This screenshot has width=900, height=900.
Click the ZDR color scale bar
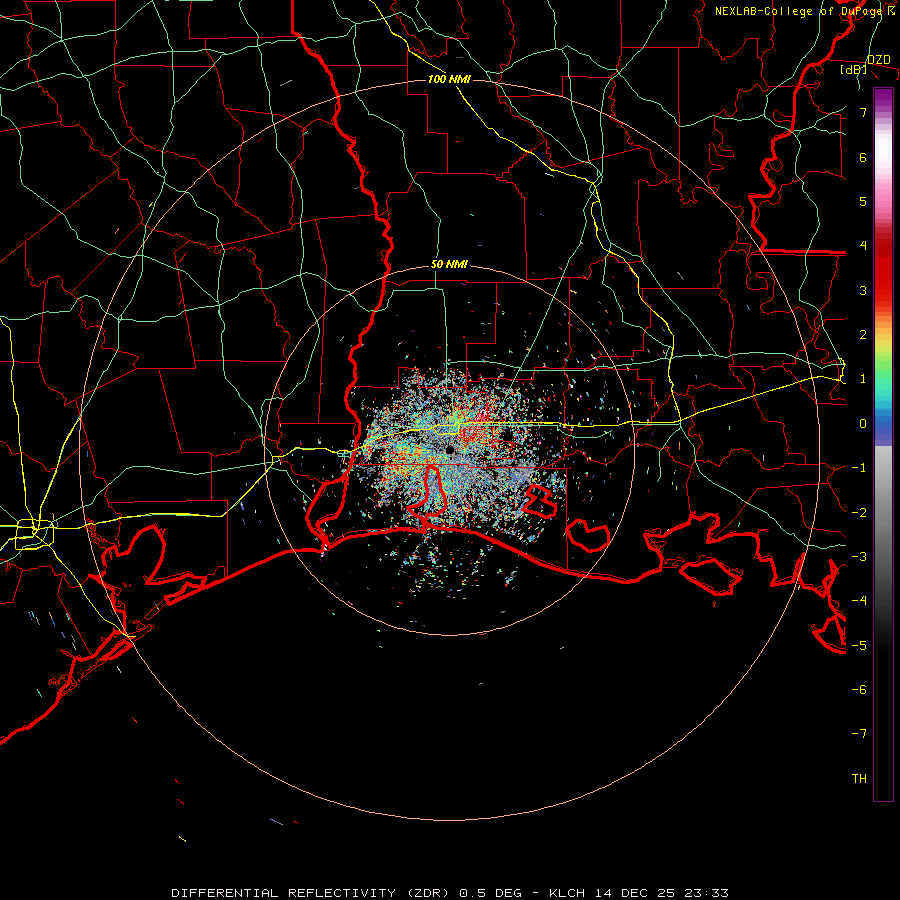[x=883, y=444]
